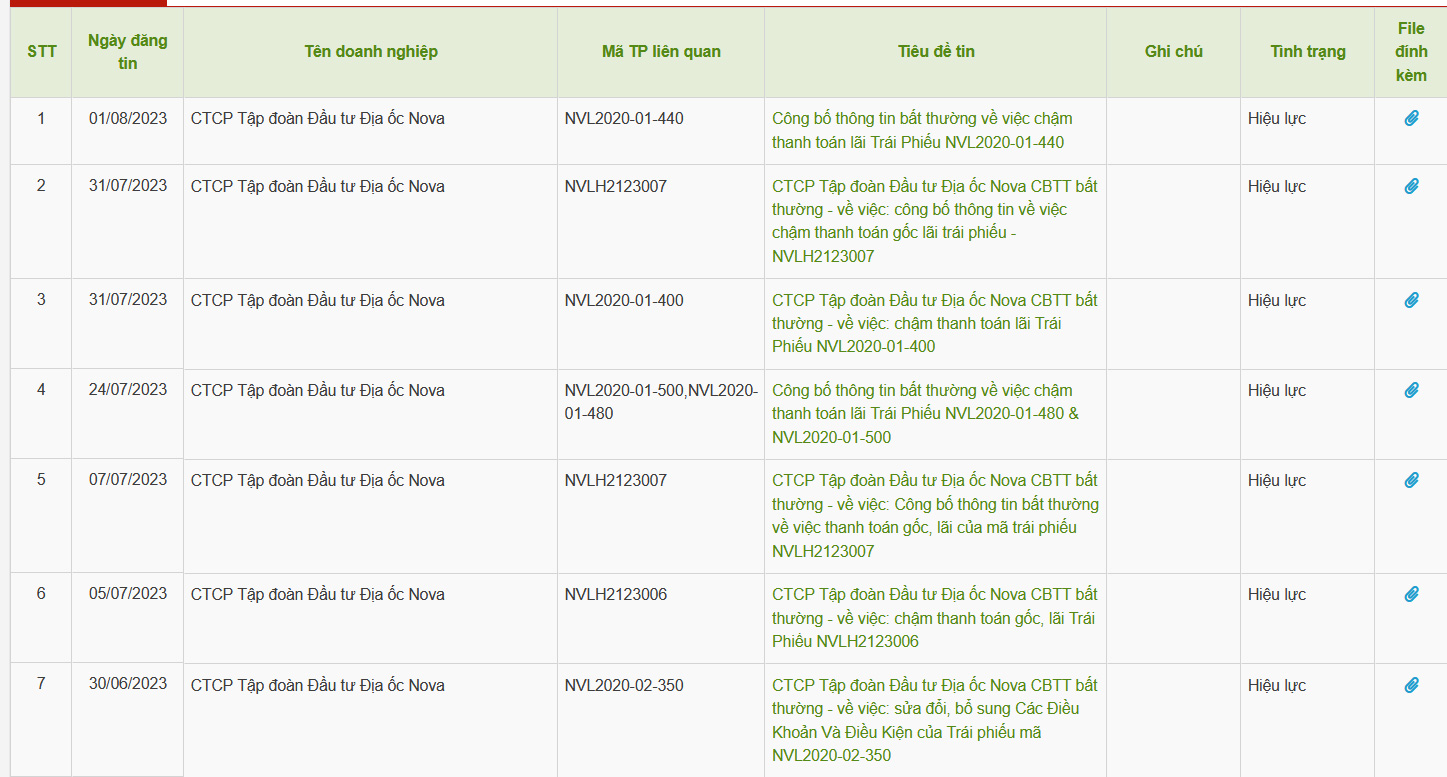Click the "Tiêu đề tin" column header
Viewport: 1447px width, 777px height.
tap(936, 52)
